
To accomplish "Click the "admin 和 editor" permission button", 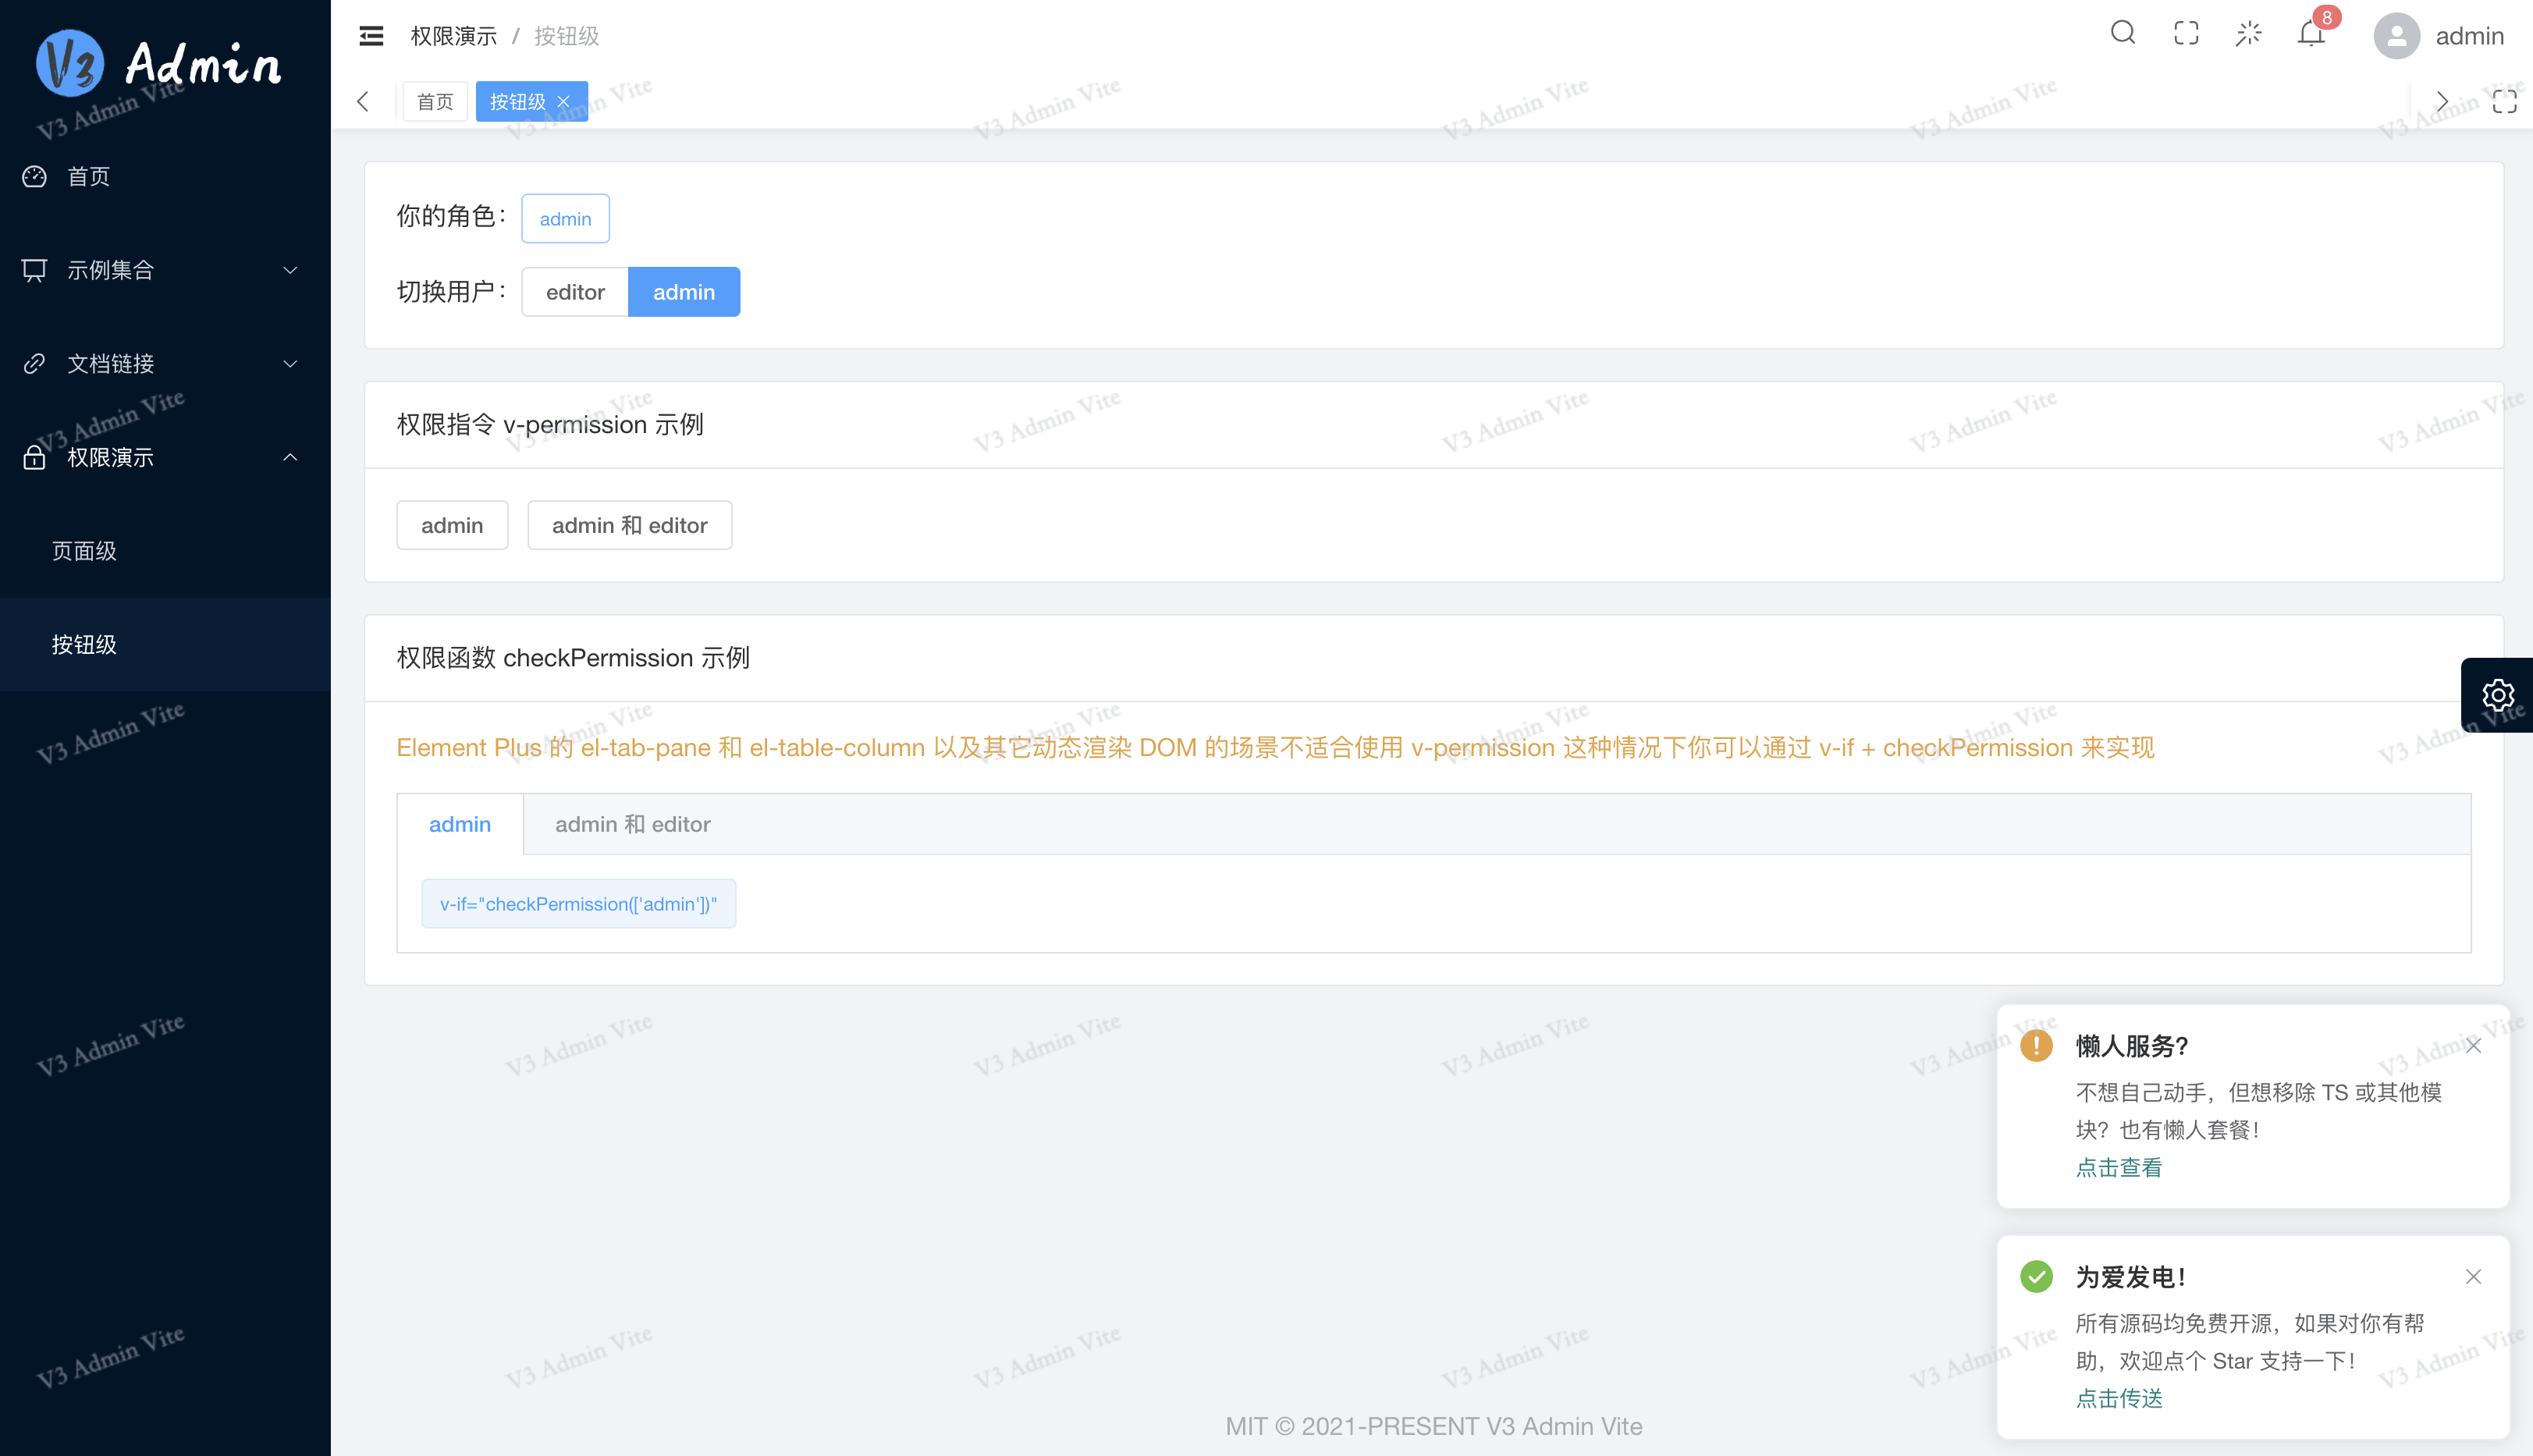I will (x=629, y=524).
